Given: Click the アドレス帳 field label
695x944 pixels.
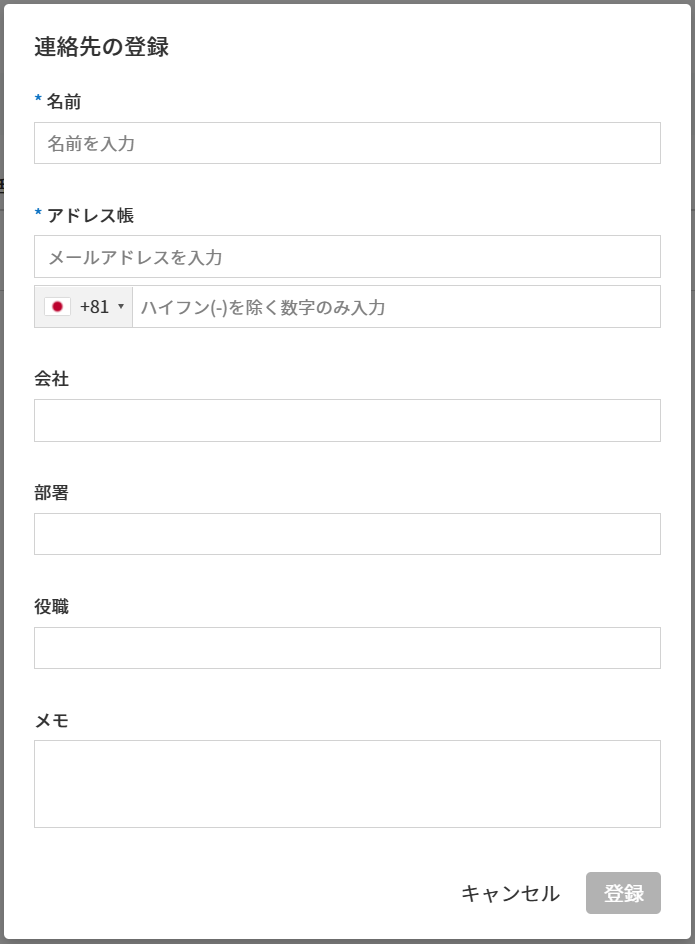Looking at the screenshot, I should [90, 215].
